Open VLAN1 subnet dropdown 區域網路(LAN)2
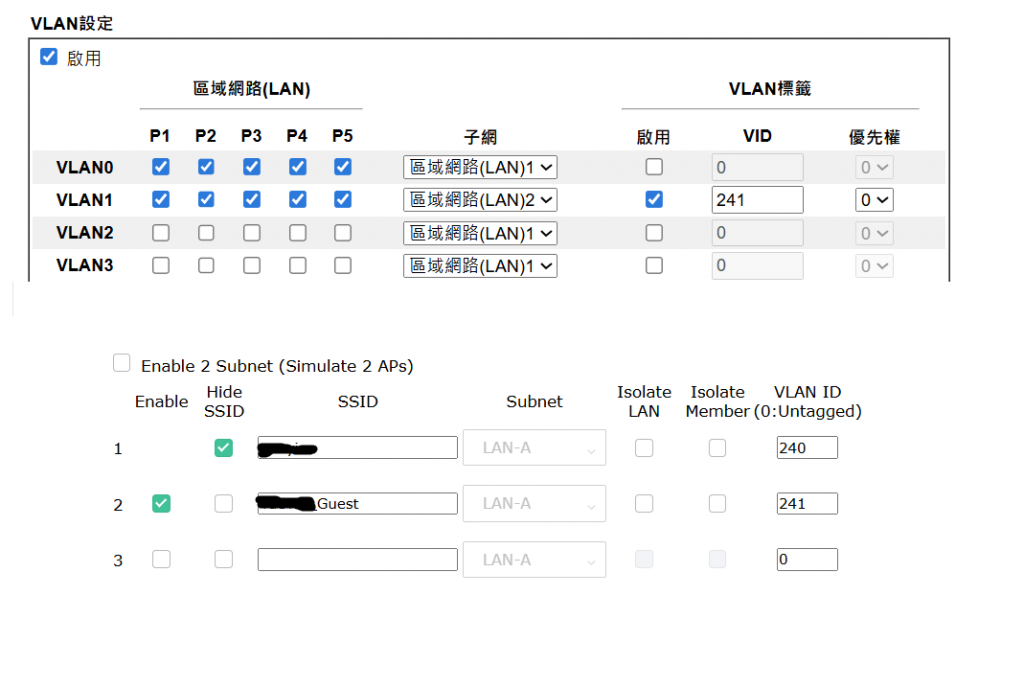 click(x=480, y=200)
